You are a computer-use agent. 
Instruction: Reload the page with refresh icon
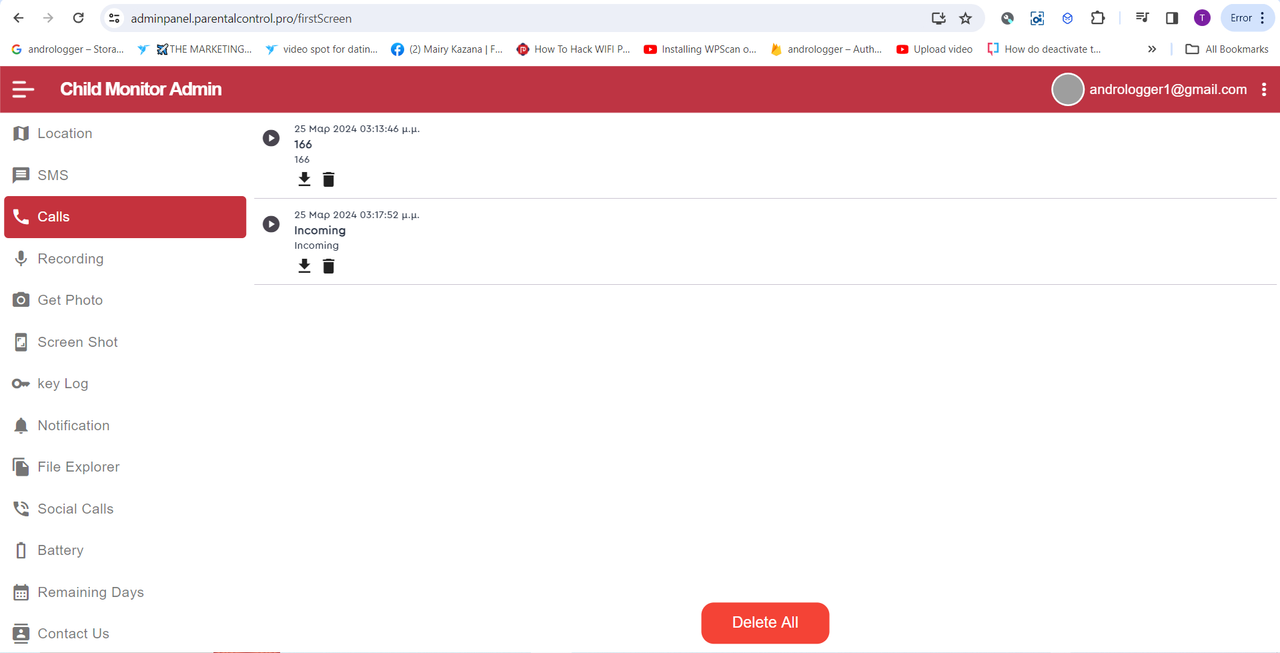pyautogui.click(x=79, y=18)
